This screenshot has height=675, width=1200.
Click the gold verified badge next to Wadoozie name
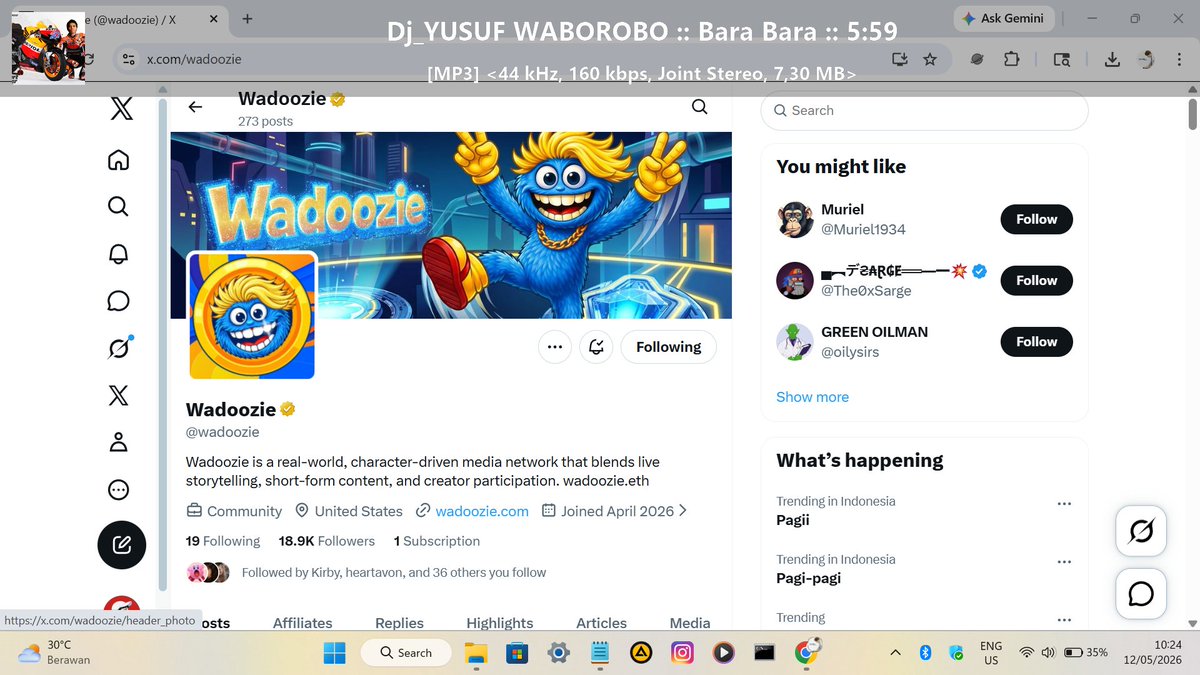click(x=288, y=410)
